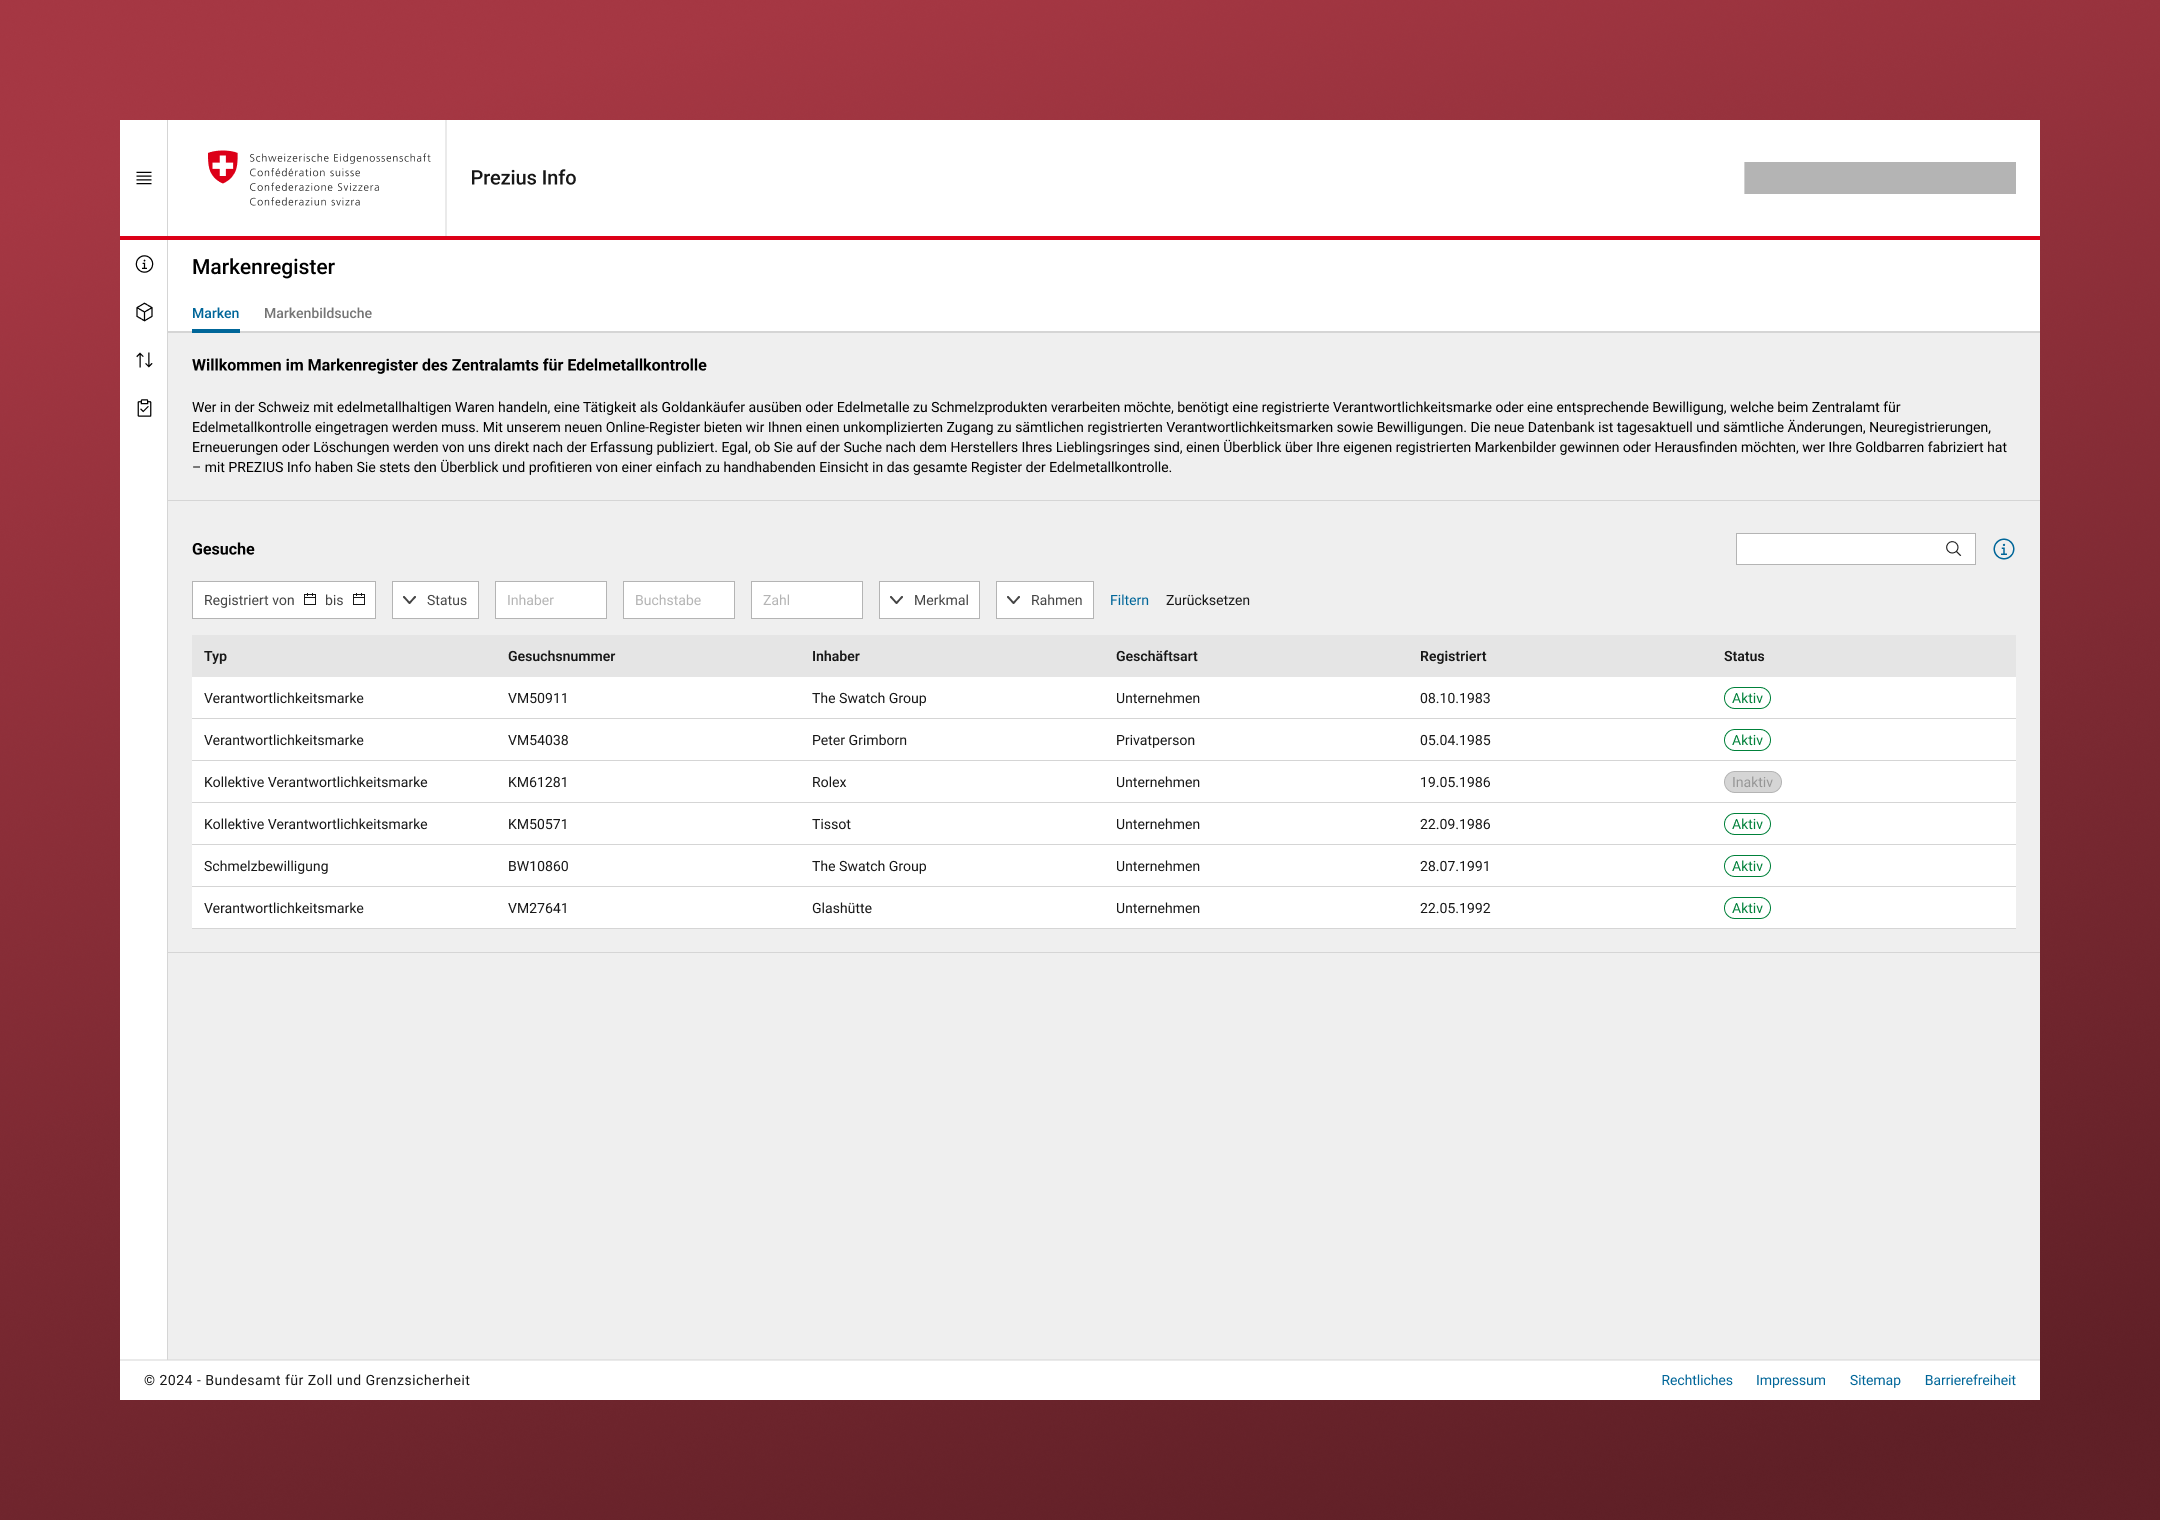
Task: Click the clipboard check sidebar icon
Action: 144,408
